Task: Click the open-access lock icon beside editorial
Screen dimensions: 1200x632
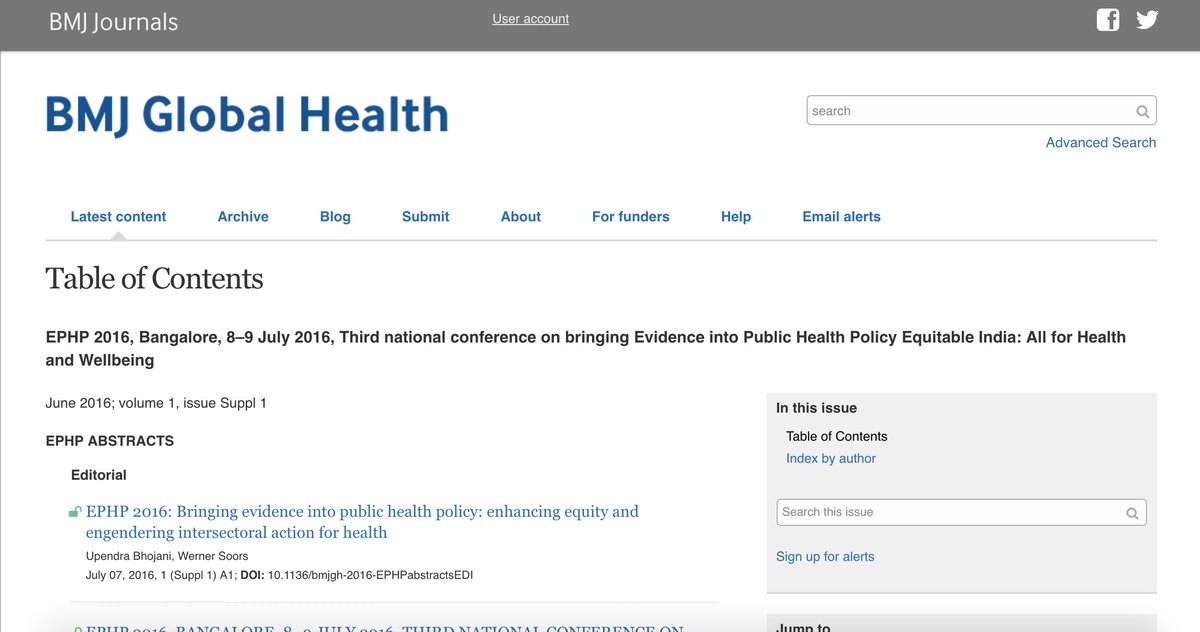Action: coord(75,512)
